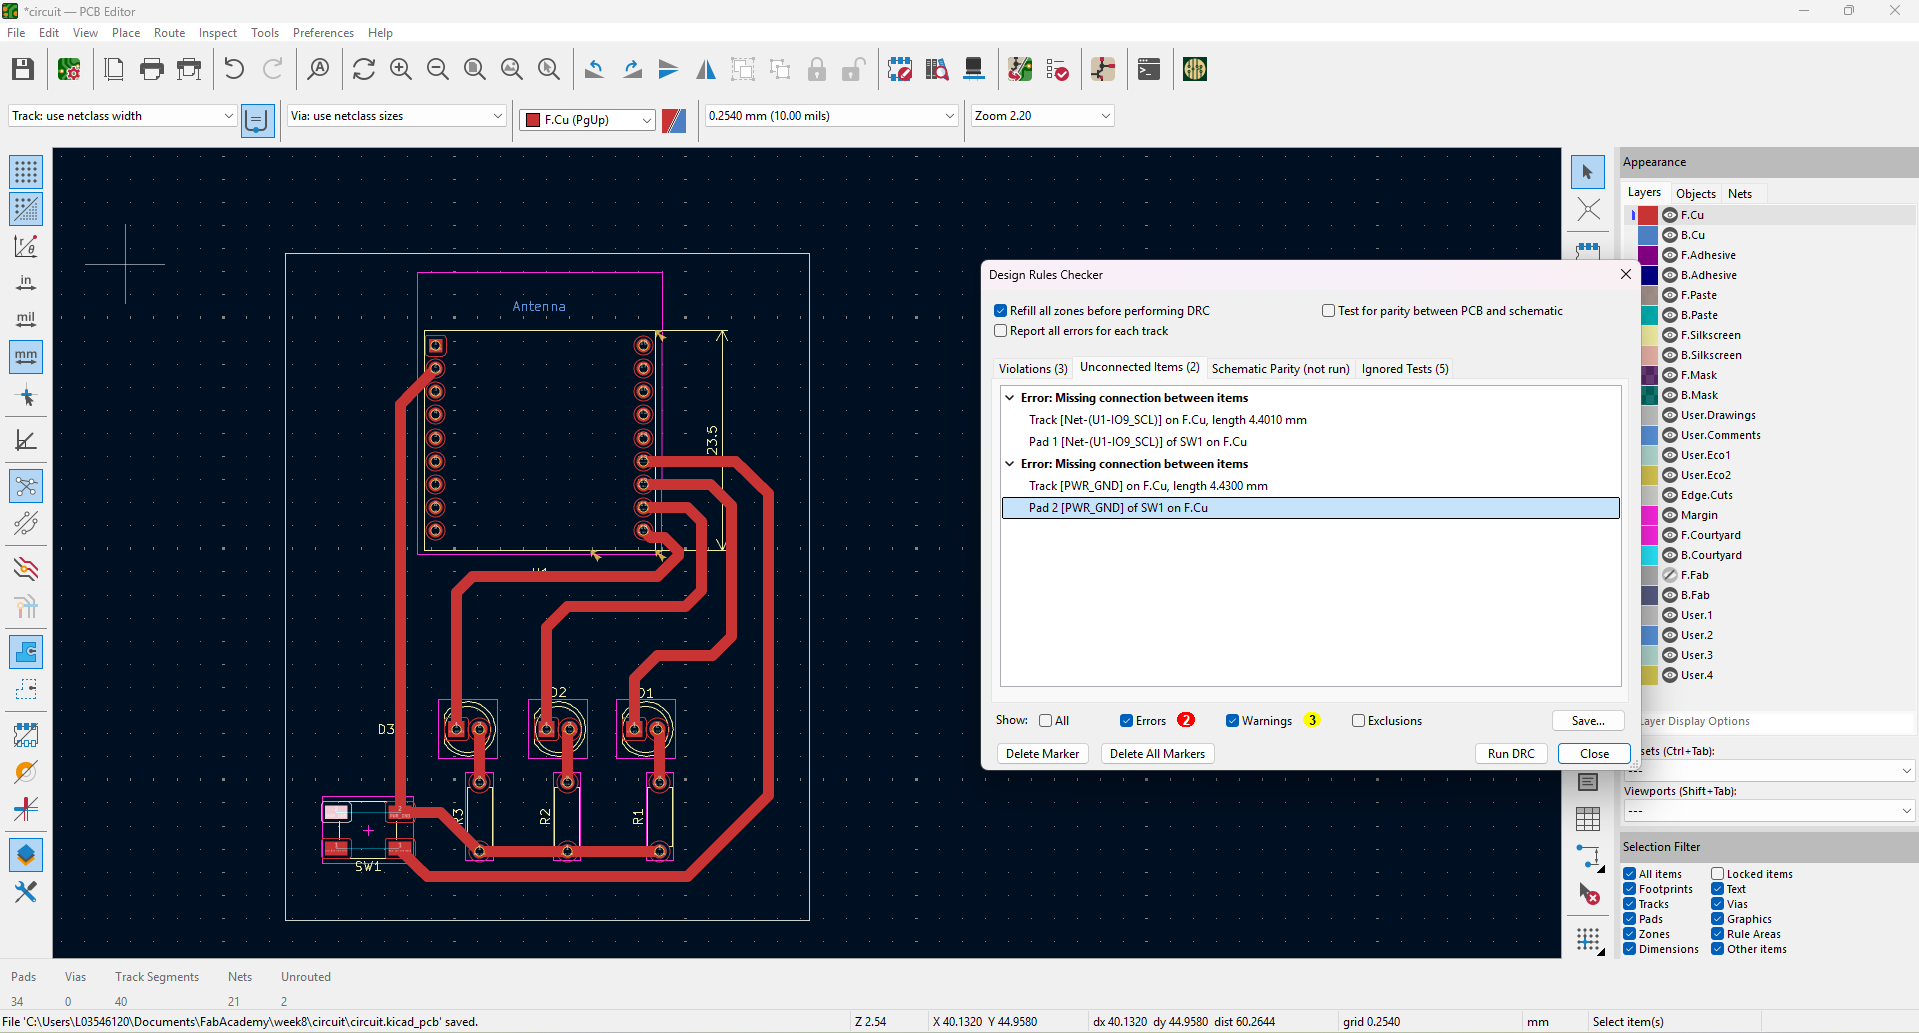Click the F.Cu red color swatch
Image resolution: width=1919 pixels, height=1033 pixels.
[1648, 215]
